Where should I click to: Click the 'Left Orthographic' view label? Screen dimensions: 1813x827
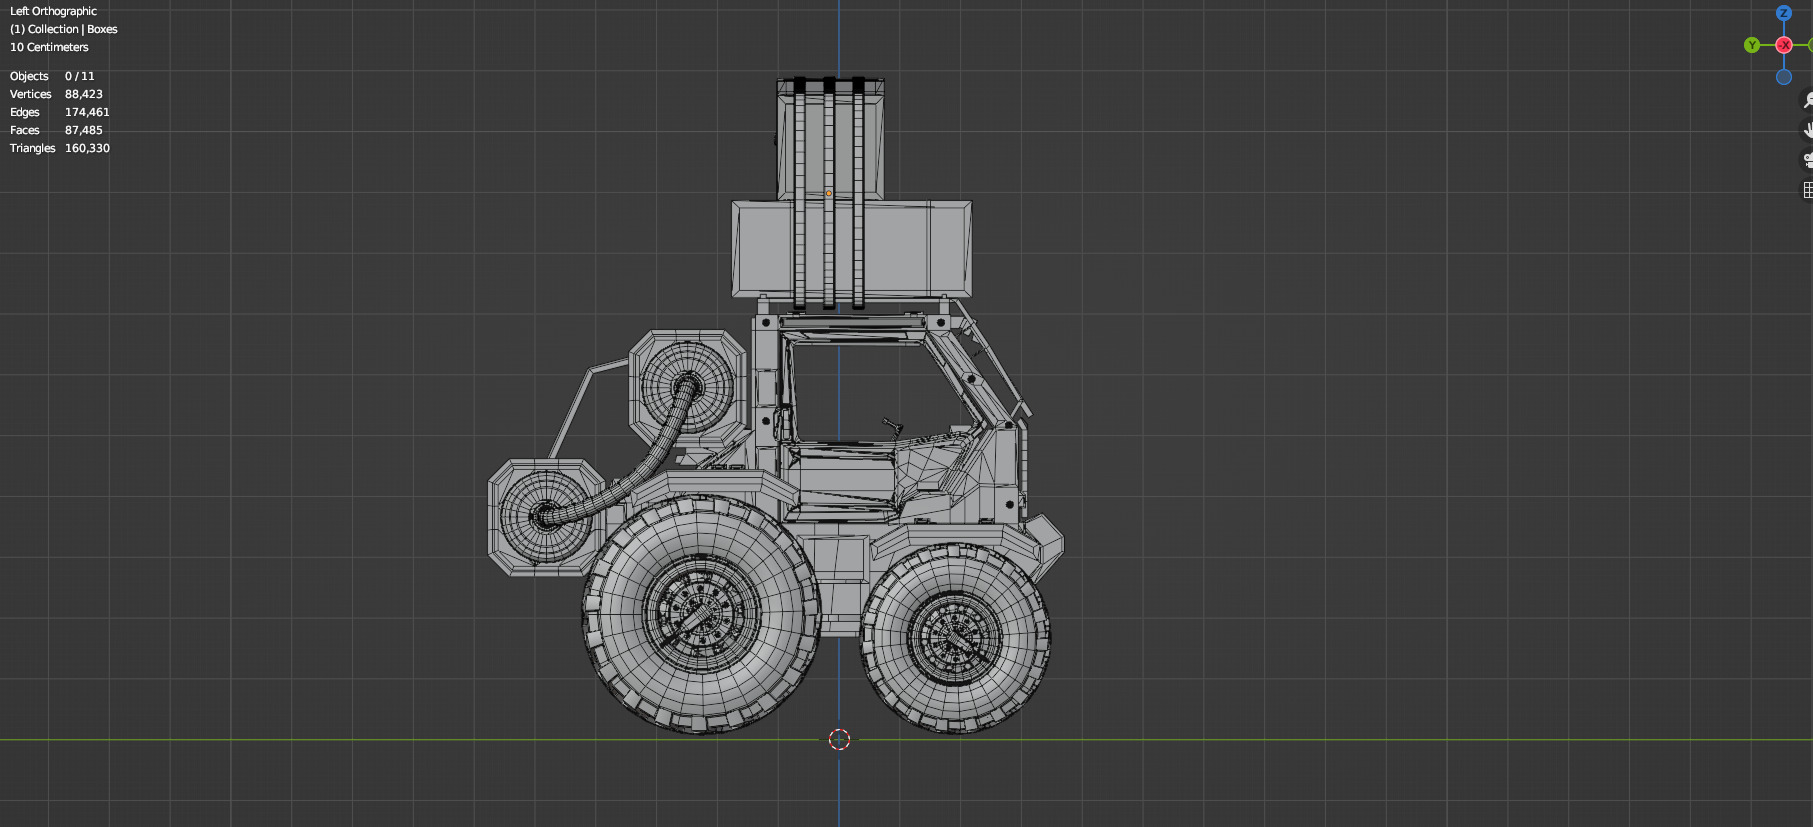click(53, 11)
